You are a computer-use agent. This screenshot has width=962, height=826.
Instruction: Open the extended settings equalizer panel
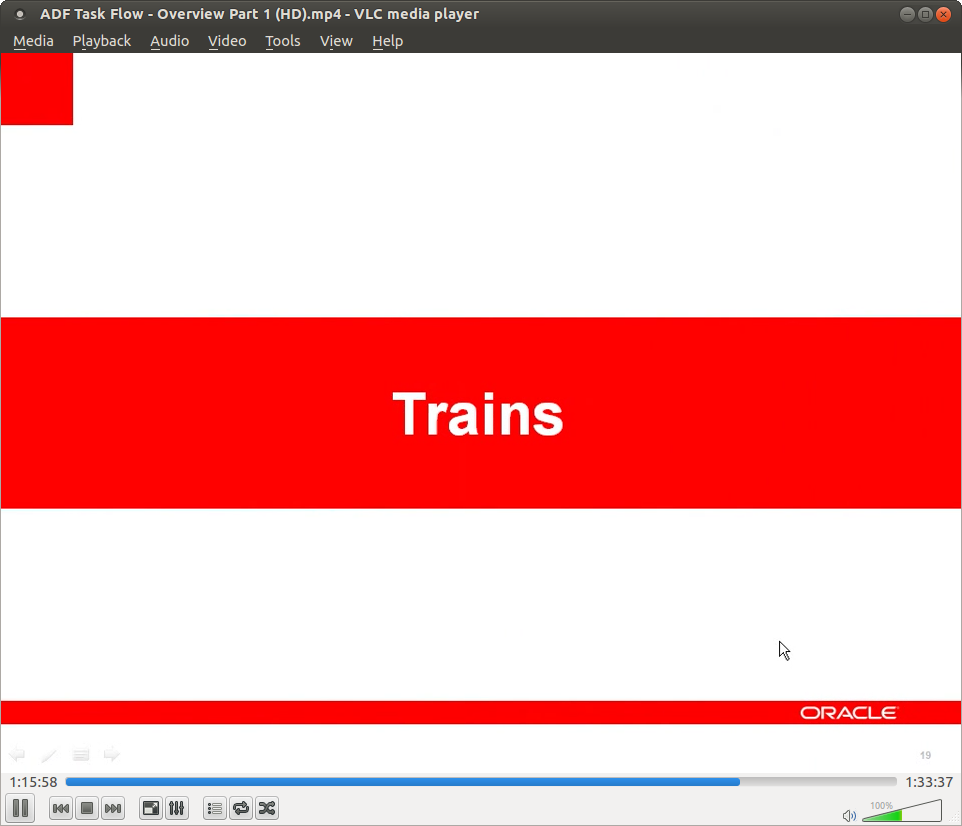click(x=176, y=808)
